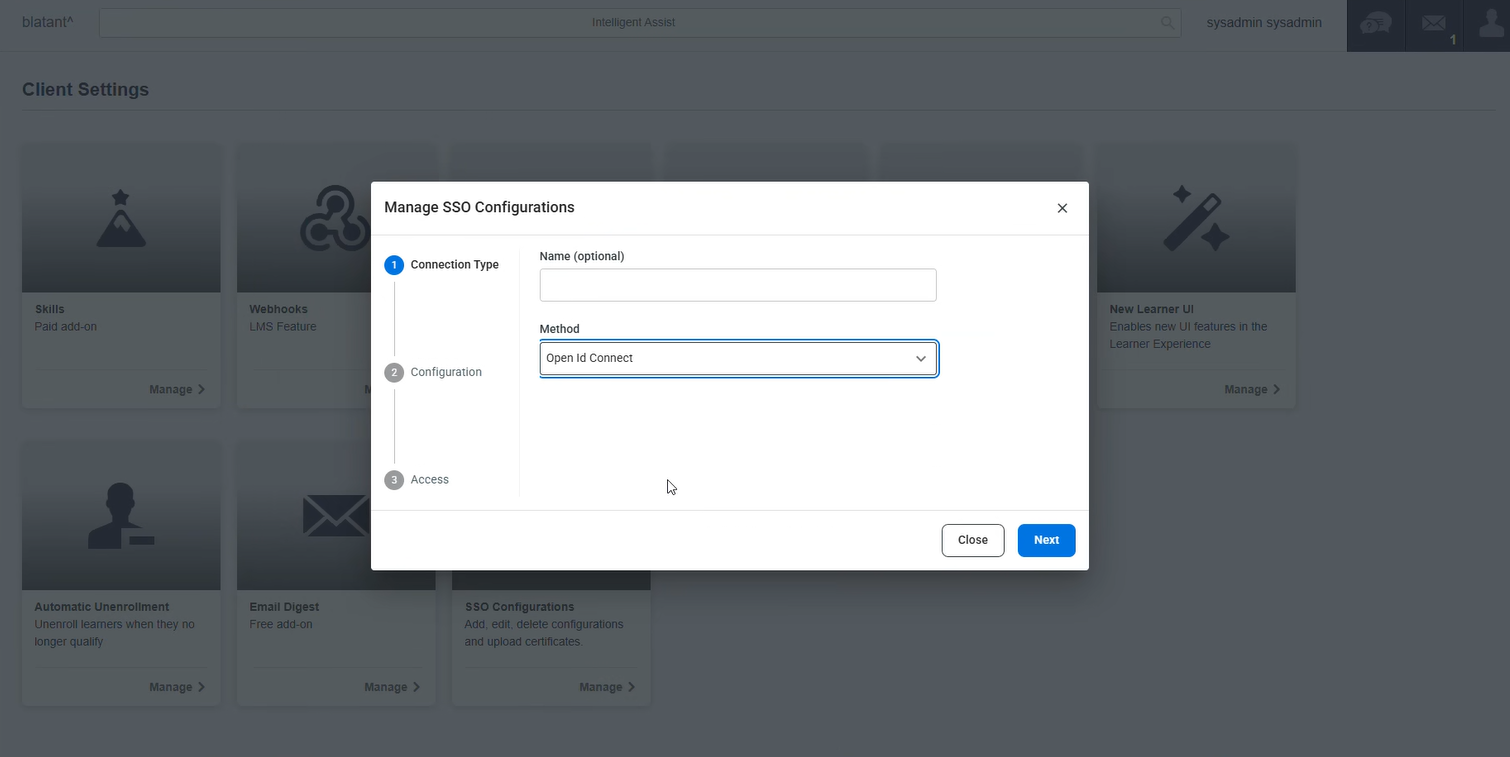This screenshot has width=1510, height=757.
Task: Go to step 2 Configuration
Action: (433, 372)
